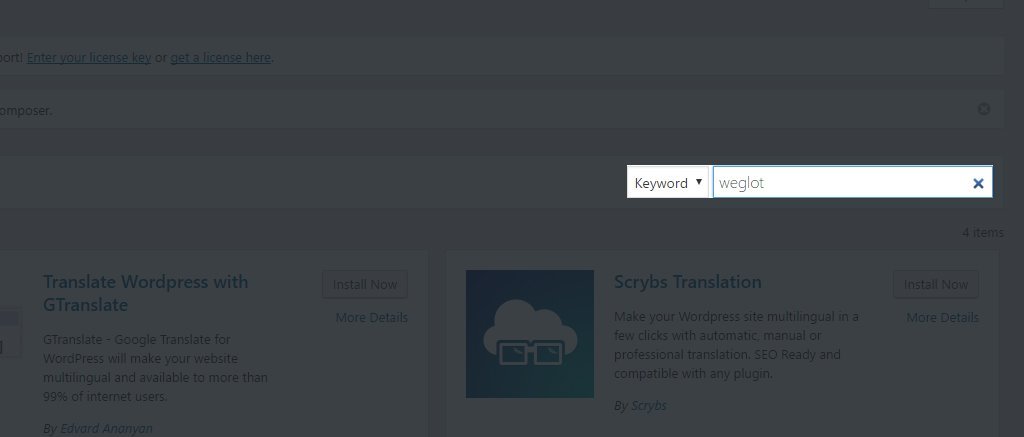The width and height of the screenshot is (1024, 437).
Task: View More Details for Scrybs Translation
Action: tap(942, 317)
